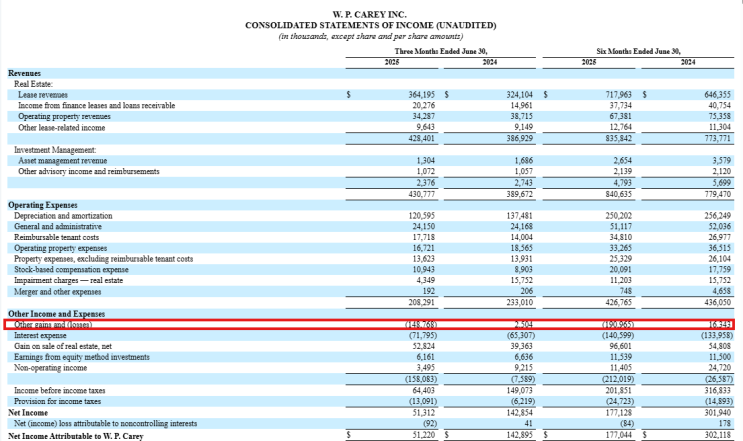Viewport: 743px width, 441px height.
Task: Click Property expenses, excluding reimbursable tenant costs
Action: [103, 259]
